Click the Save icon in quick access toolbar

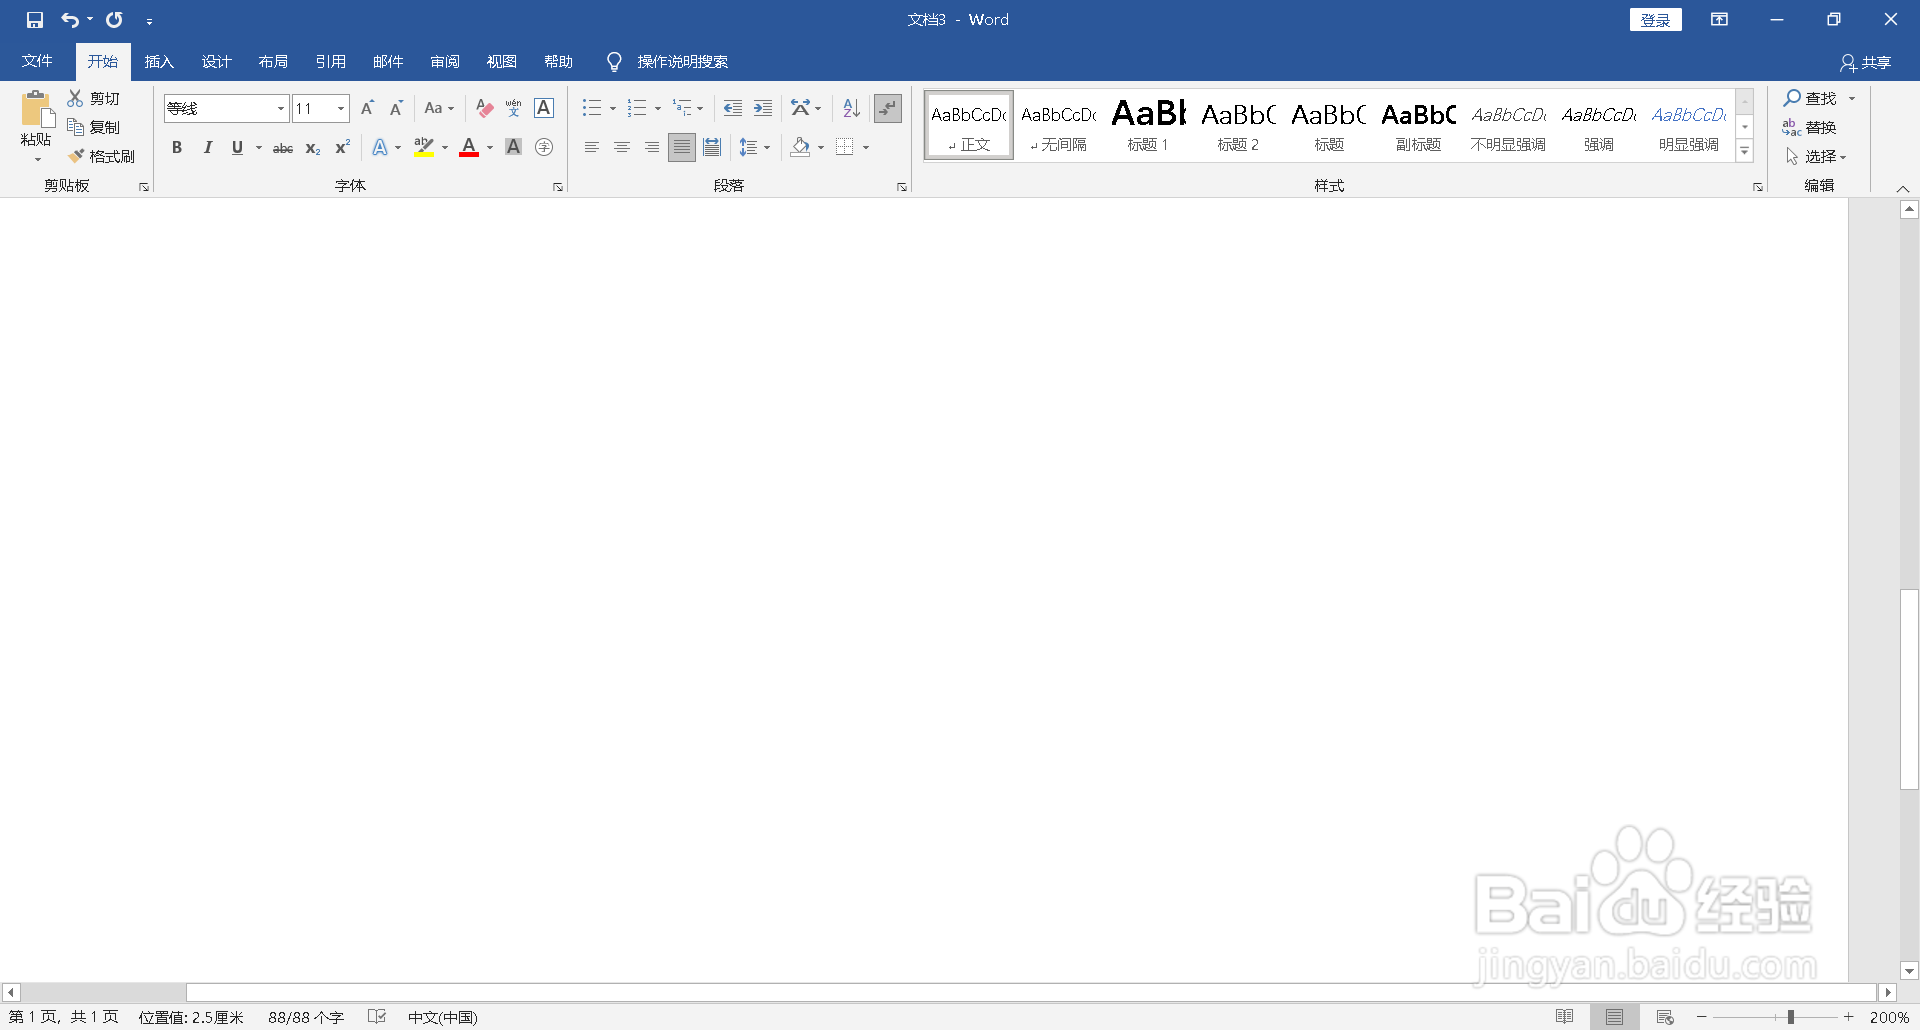pos(35,20)
